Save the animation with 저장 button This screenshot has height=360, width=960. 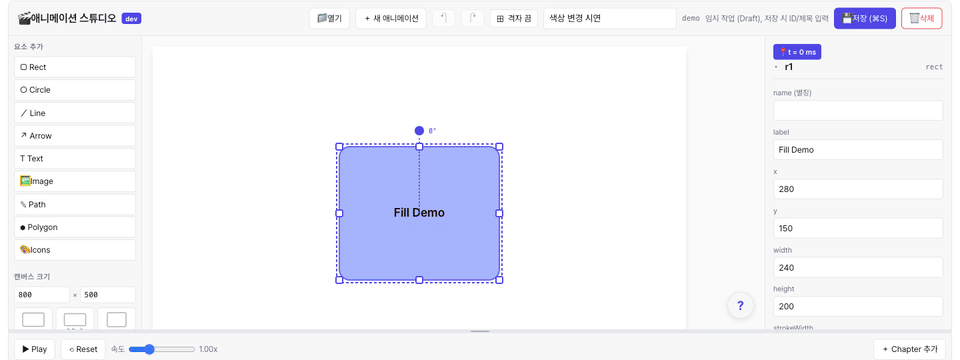tap(864, 18)
